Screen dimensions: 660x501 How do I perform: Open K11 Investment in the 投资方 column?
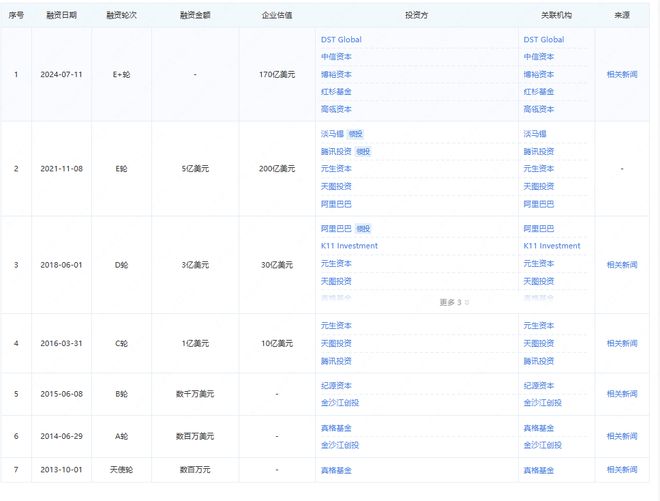pos(349,246)
